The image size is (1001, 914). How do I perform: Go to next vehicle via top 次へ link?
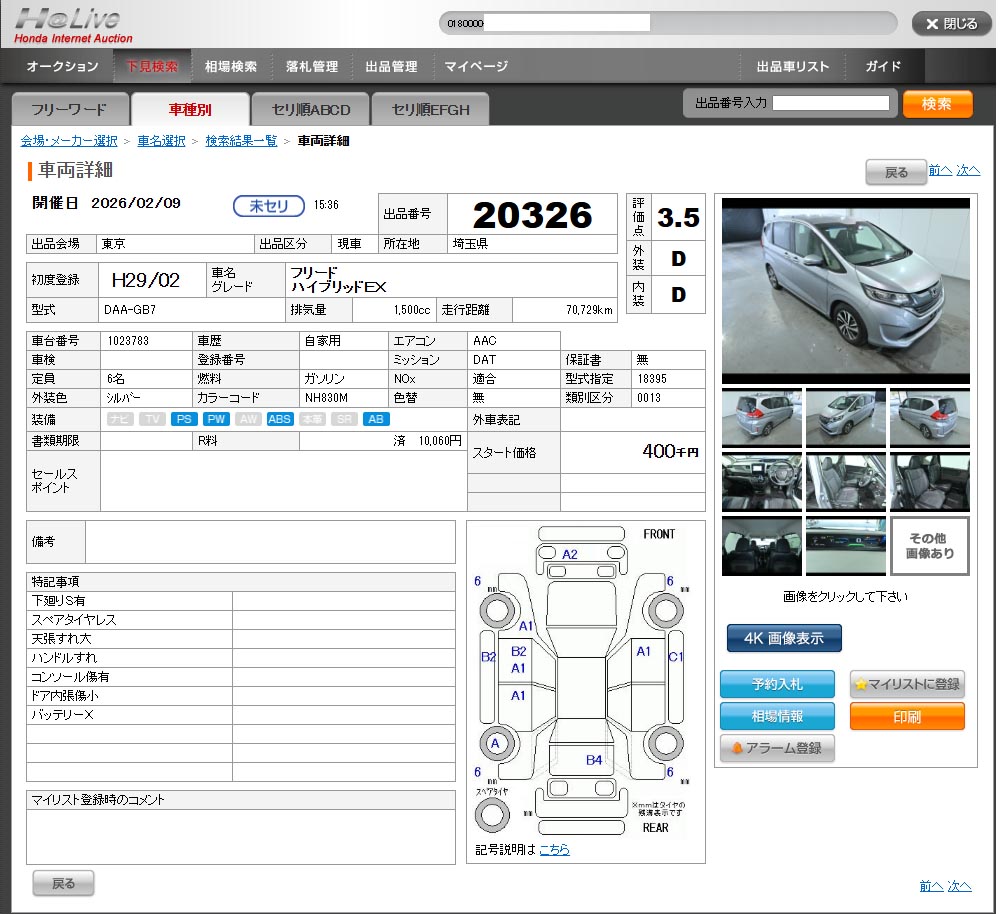(968, 171)
